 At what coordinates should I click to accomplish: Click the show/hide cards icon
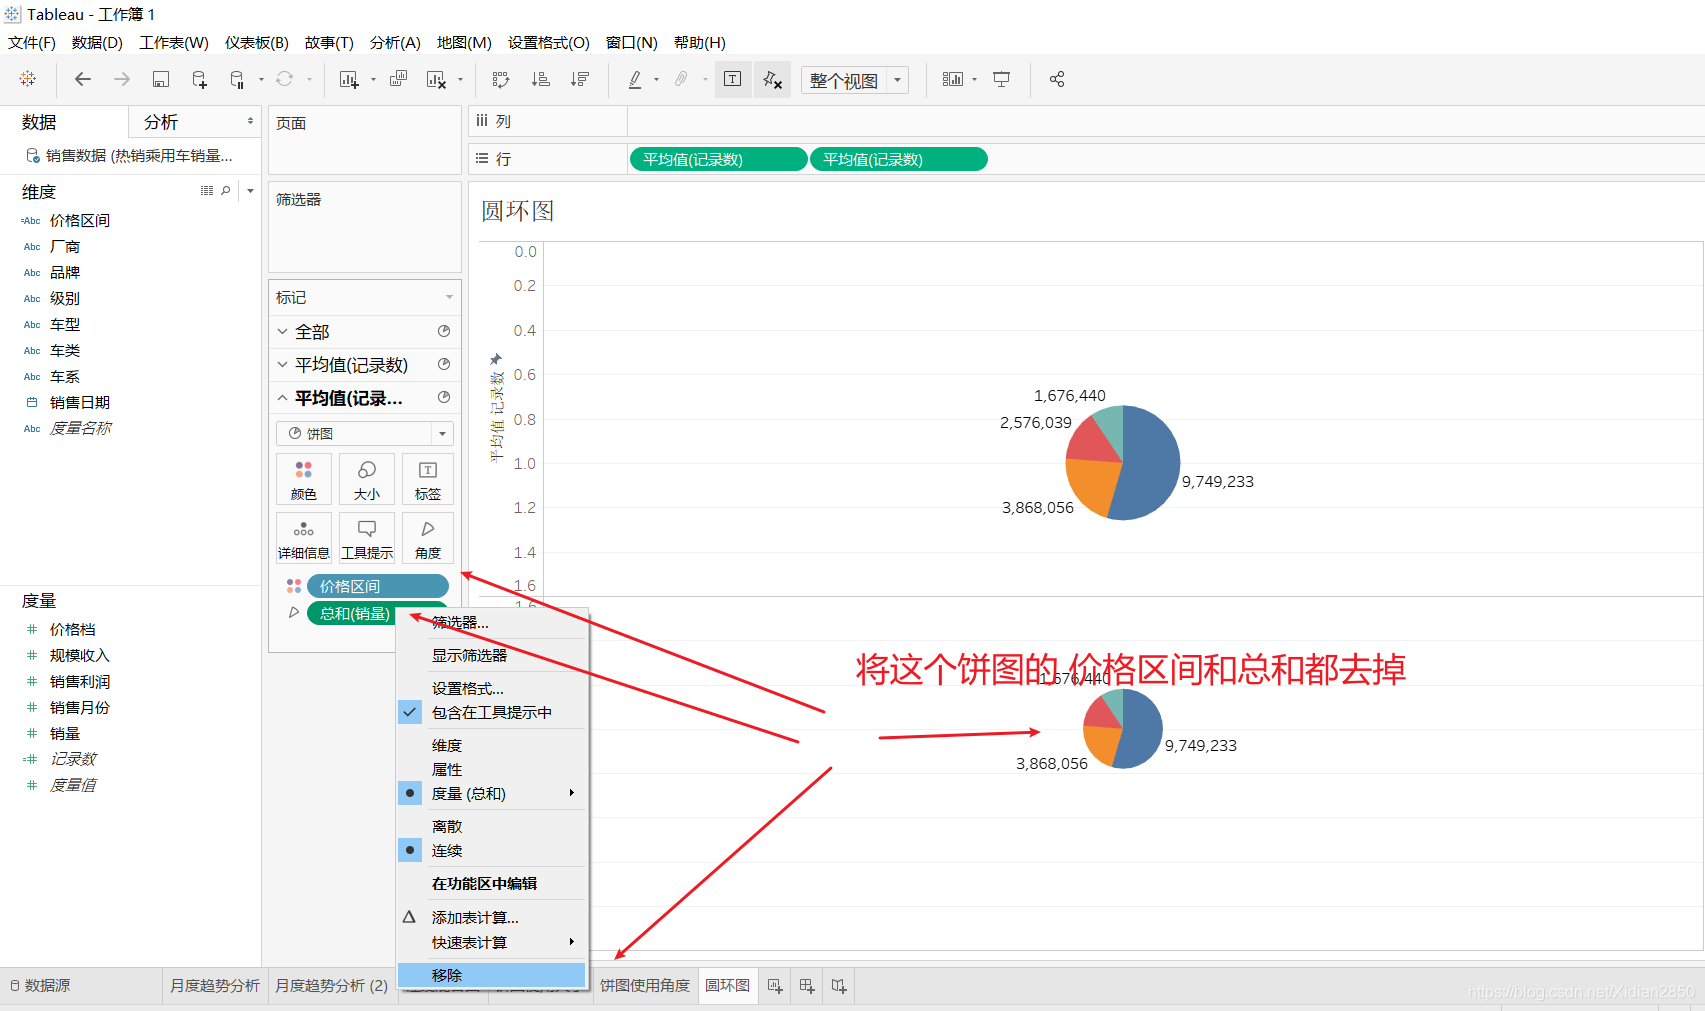[x=953, y=79]
